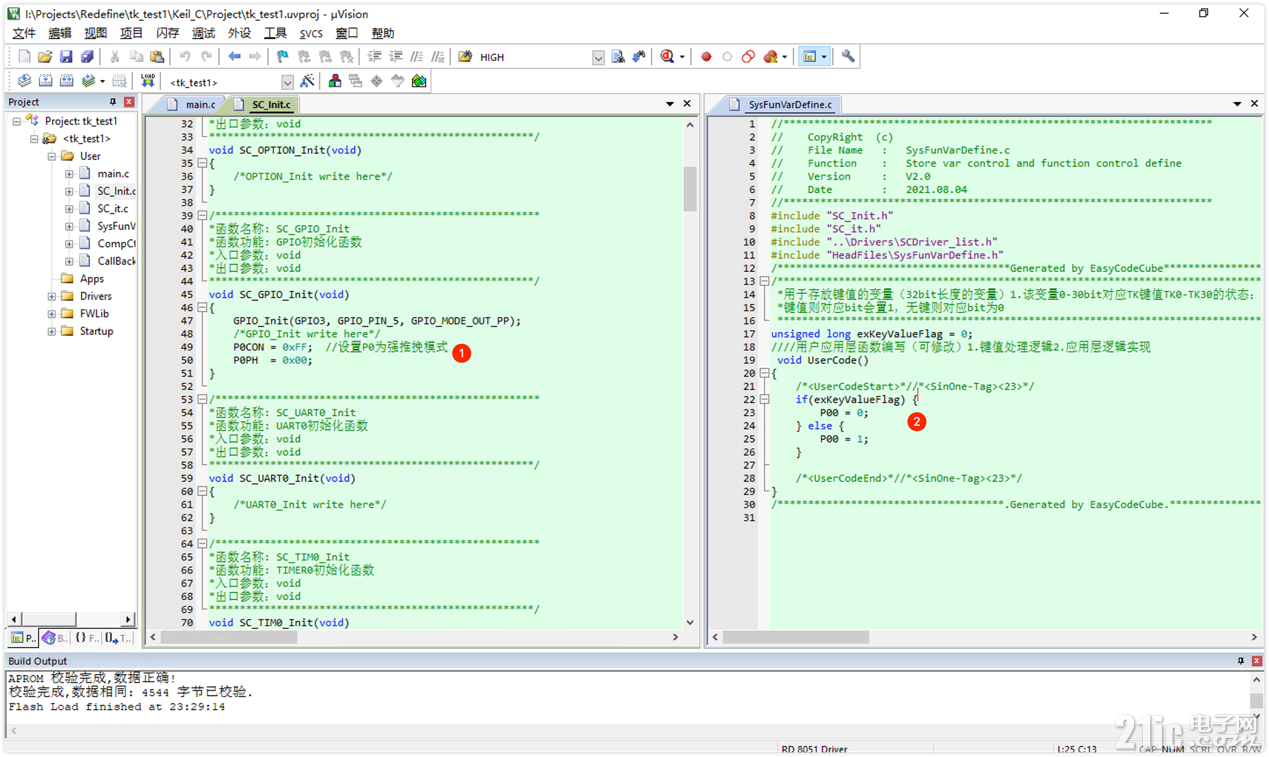Open the tab list dropdown of the SysFunVarDefine.c pane

tap(1237, 104)
